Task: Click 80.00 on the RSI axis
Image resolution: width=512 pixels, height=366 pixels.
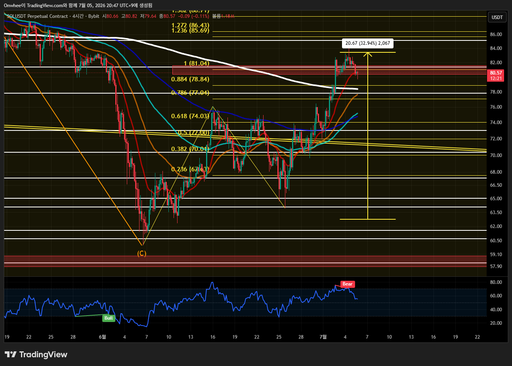Action: [496, 282]
